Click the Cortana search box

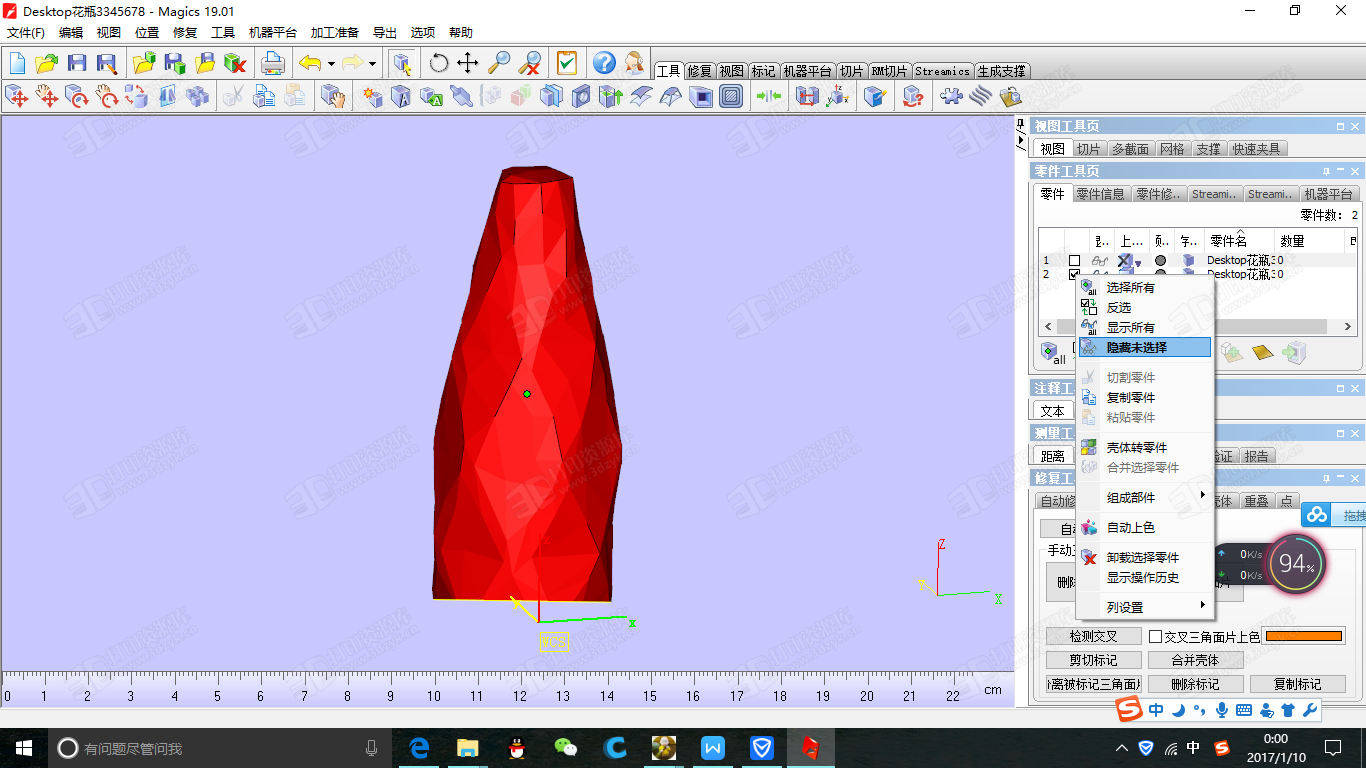coord(219,747)
